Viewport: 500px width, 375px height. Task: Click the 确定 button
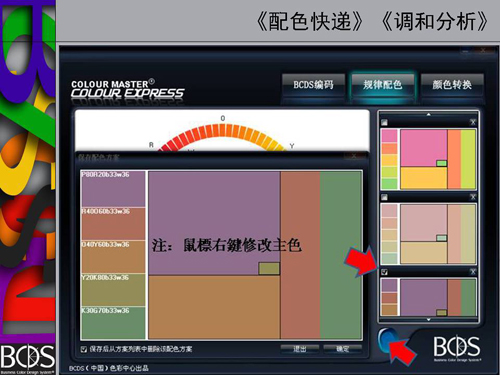pyautogui.click(x=343, y=349)
